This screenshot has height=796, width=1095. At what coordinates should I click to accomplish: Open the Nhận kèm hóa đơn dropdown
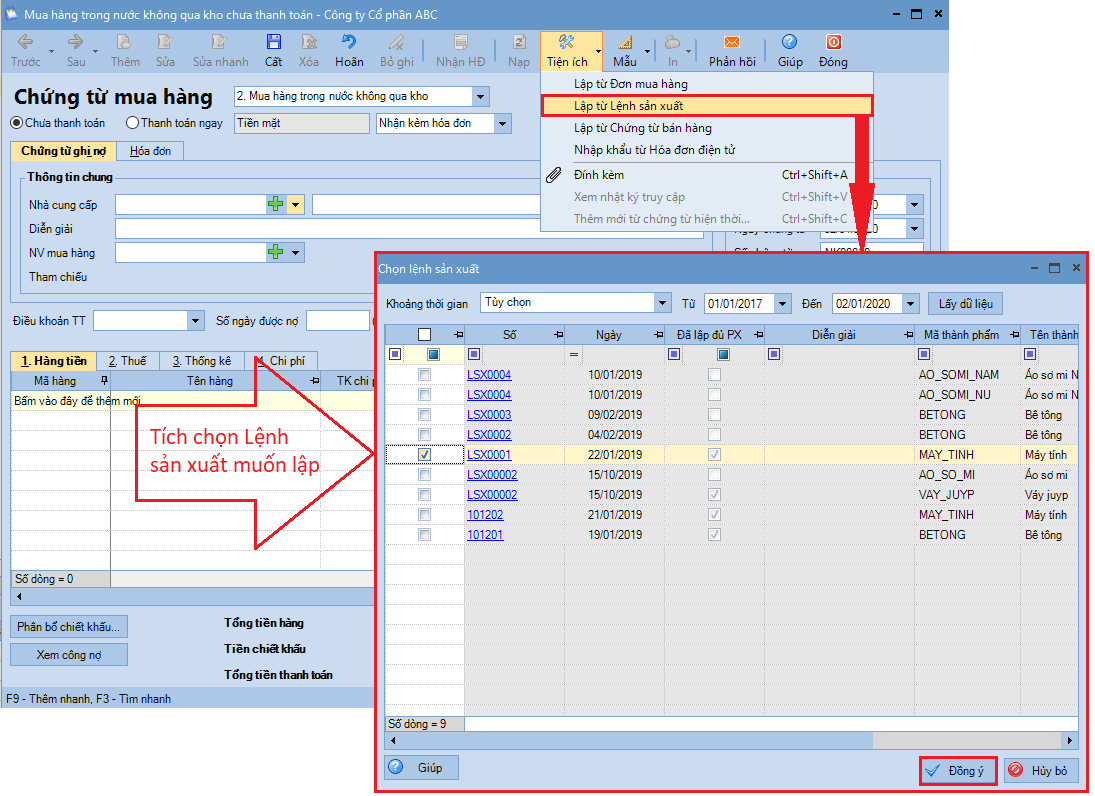(x=502, y=123)
